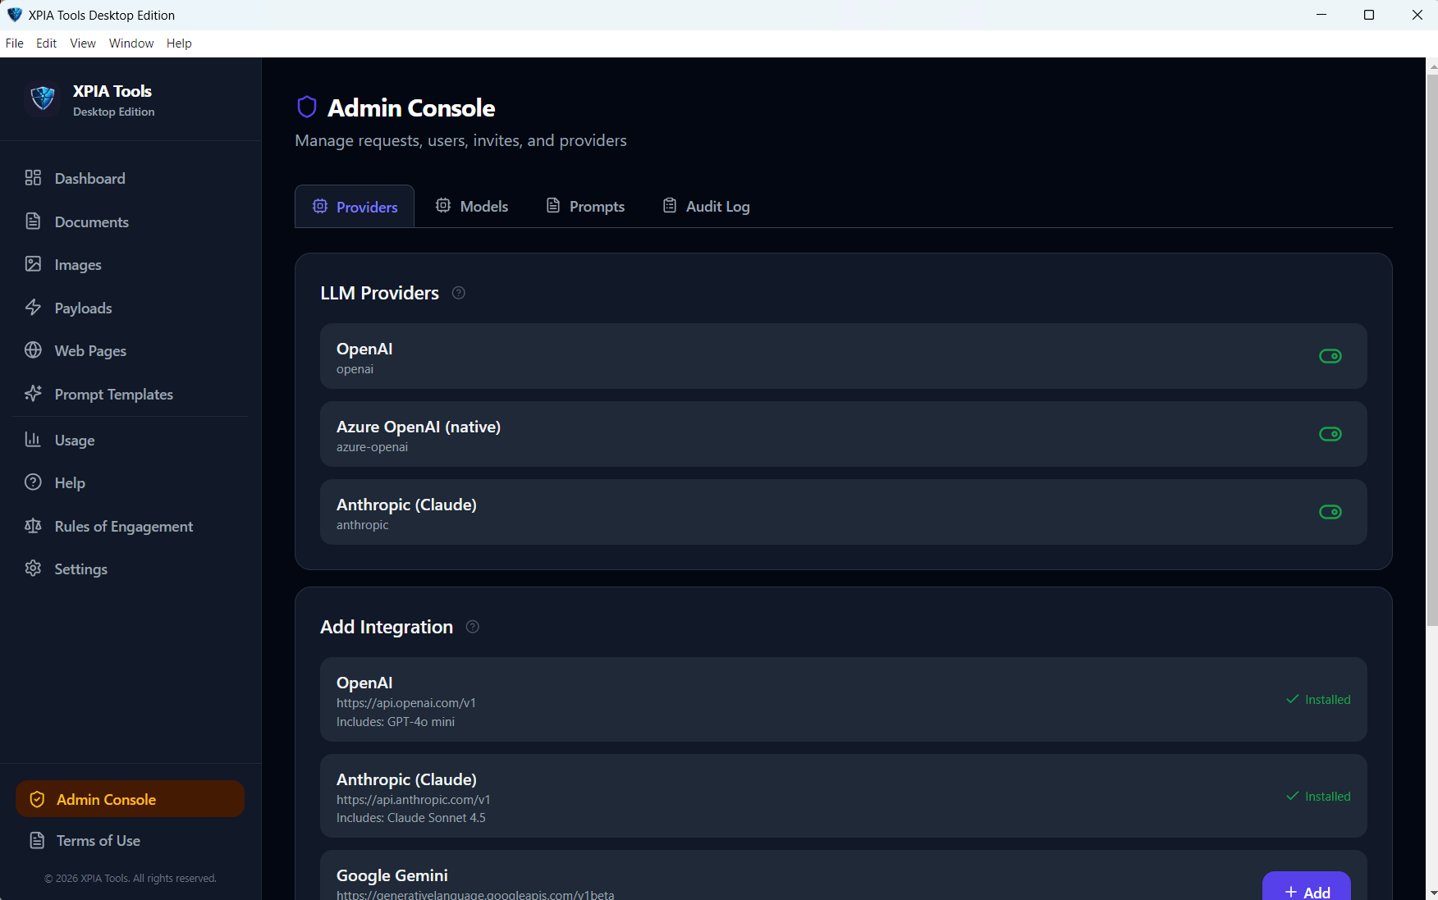Click the copyright notice in sidebar footer
Screen dimensions: 1438x900
pos(130,878)
